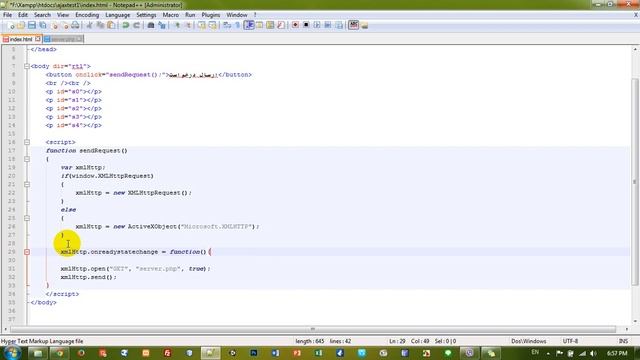Toggle Show All Characters toolbar button
640x360 pixels.
(x=238, y=25)
